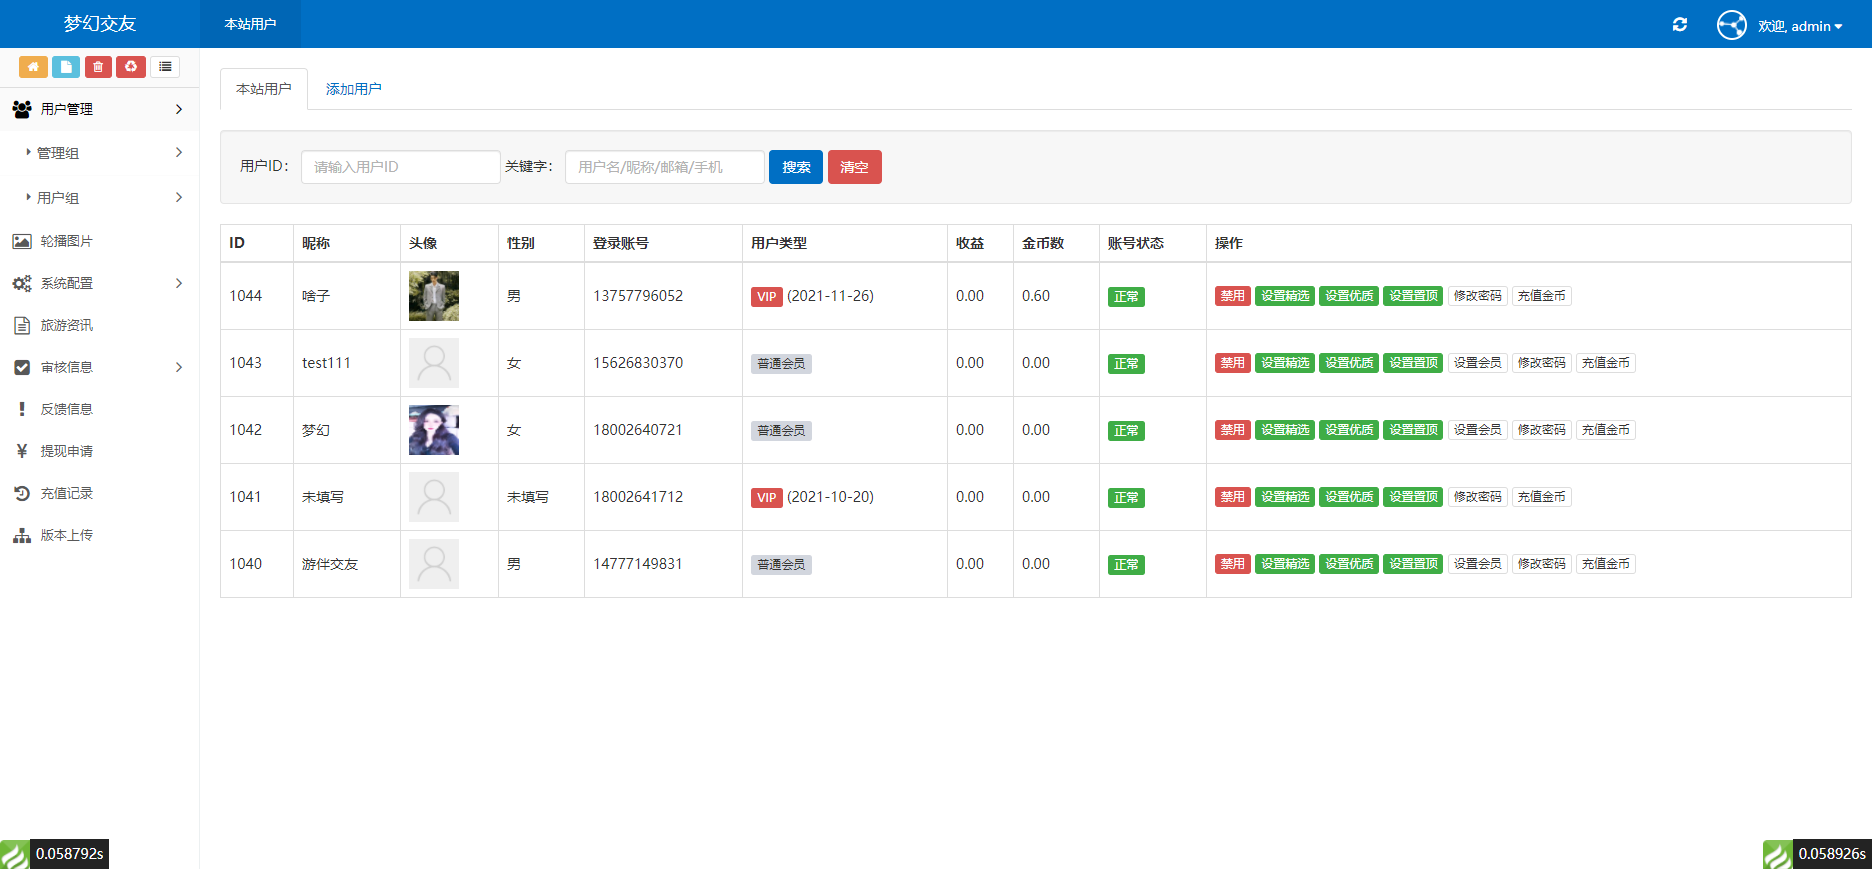The width and height of the screenshot is (1872, 869).
Task: Click the red trash shortcut icon
Action: point(98,67)
